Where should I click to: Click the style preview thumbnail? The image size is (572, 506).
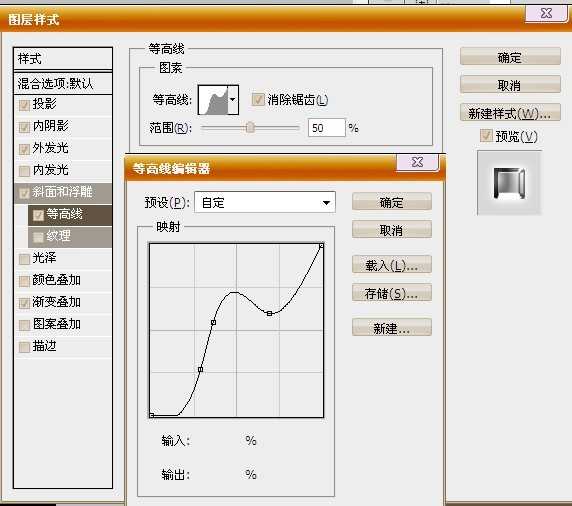click(x=509, y=183)
